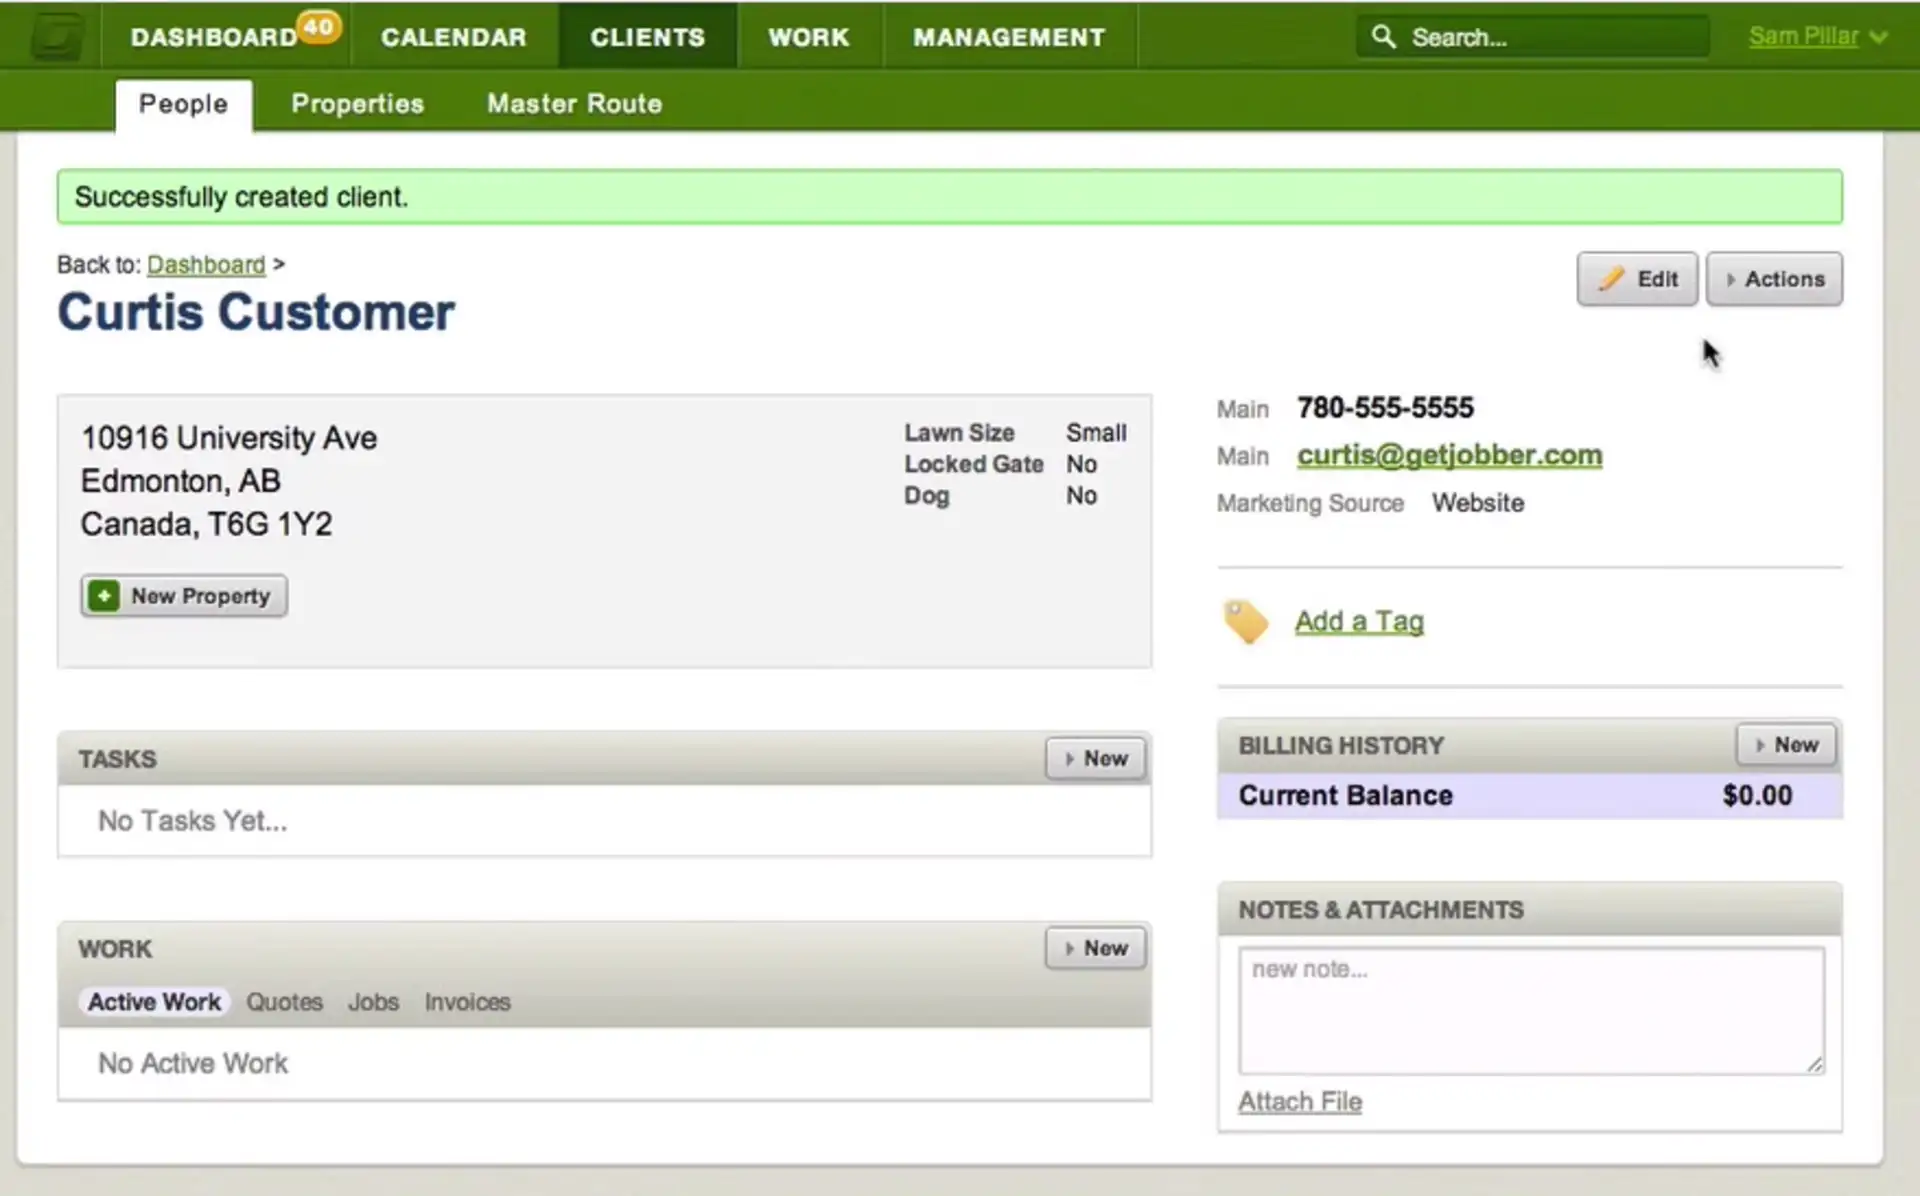Go to Calendar in top navigation
The image size is (1920, 1196).
(x=453, y=37)
